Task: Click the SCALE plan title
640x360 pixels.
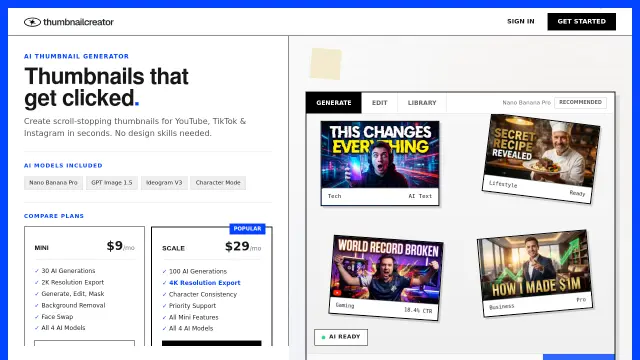Action: point(173,248)
